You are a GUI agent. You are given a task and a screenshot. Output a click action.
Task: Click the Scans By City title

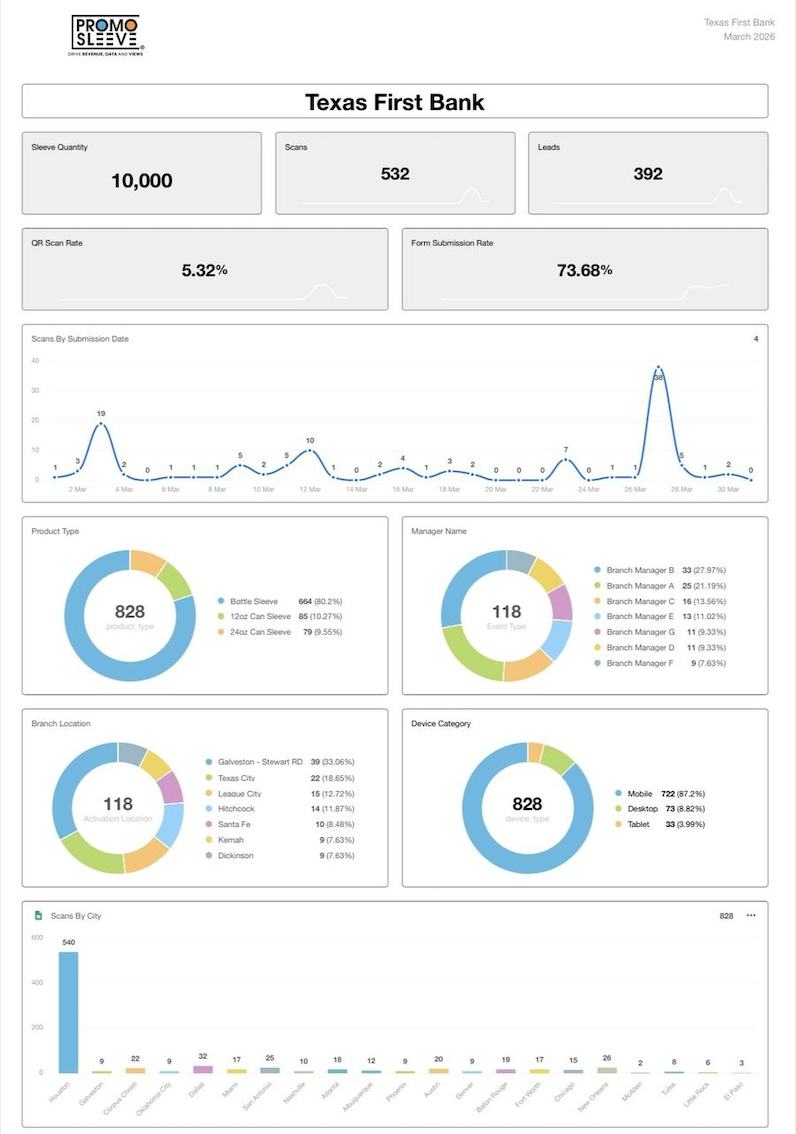point(76,916)
